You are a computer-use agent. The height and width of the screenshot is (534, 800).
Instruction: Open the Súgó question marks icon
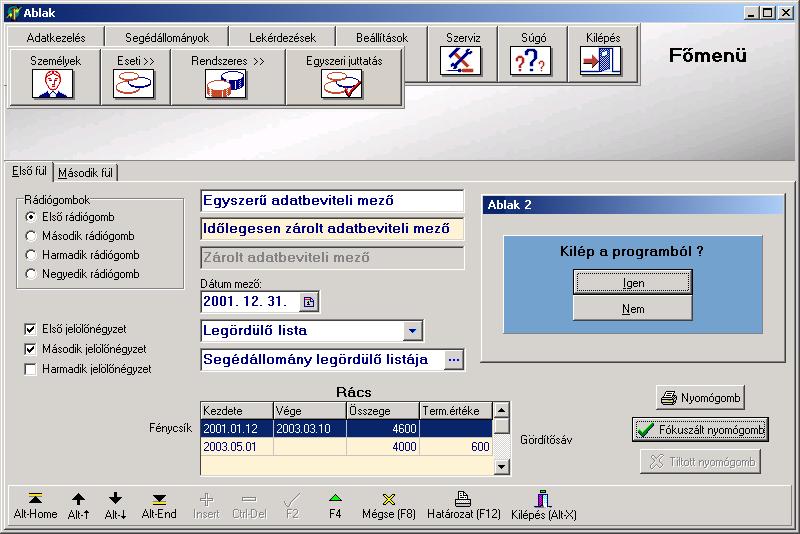[531, 60]
